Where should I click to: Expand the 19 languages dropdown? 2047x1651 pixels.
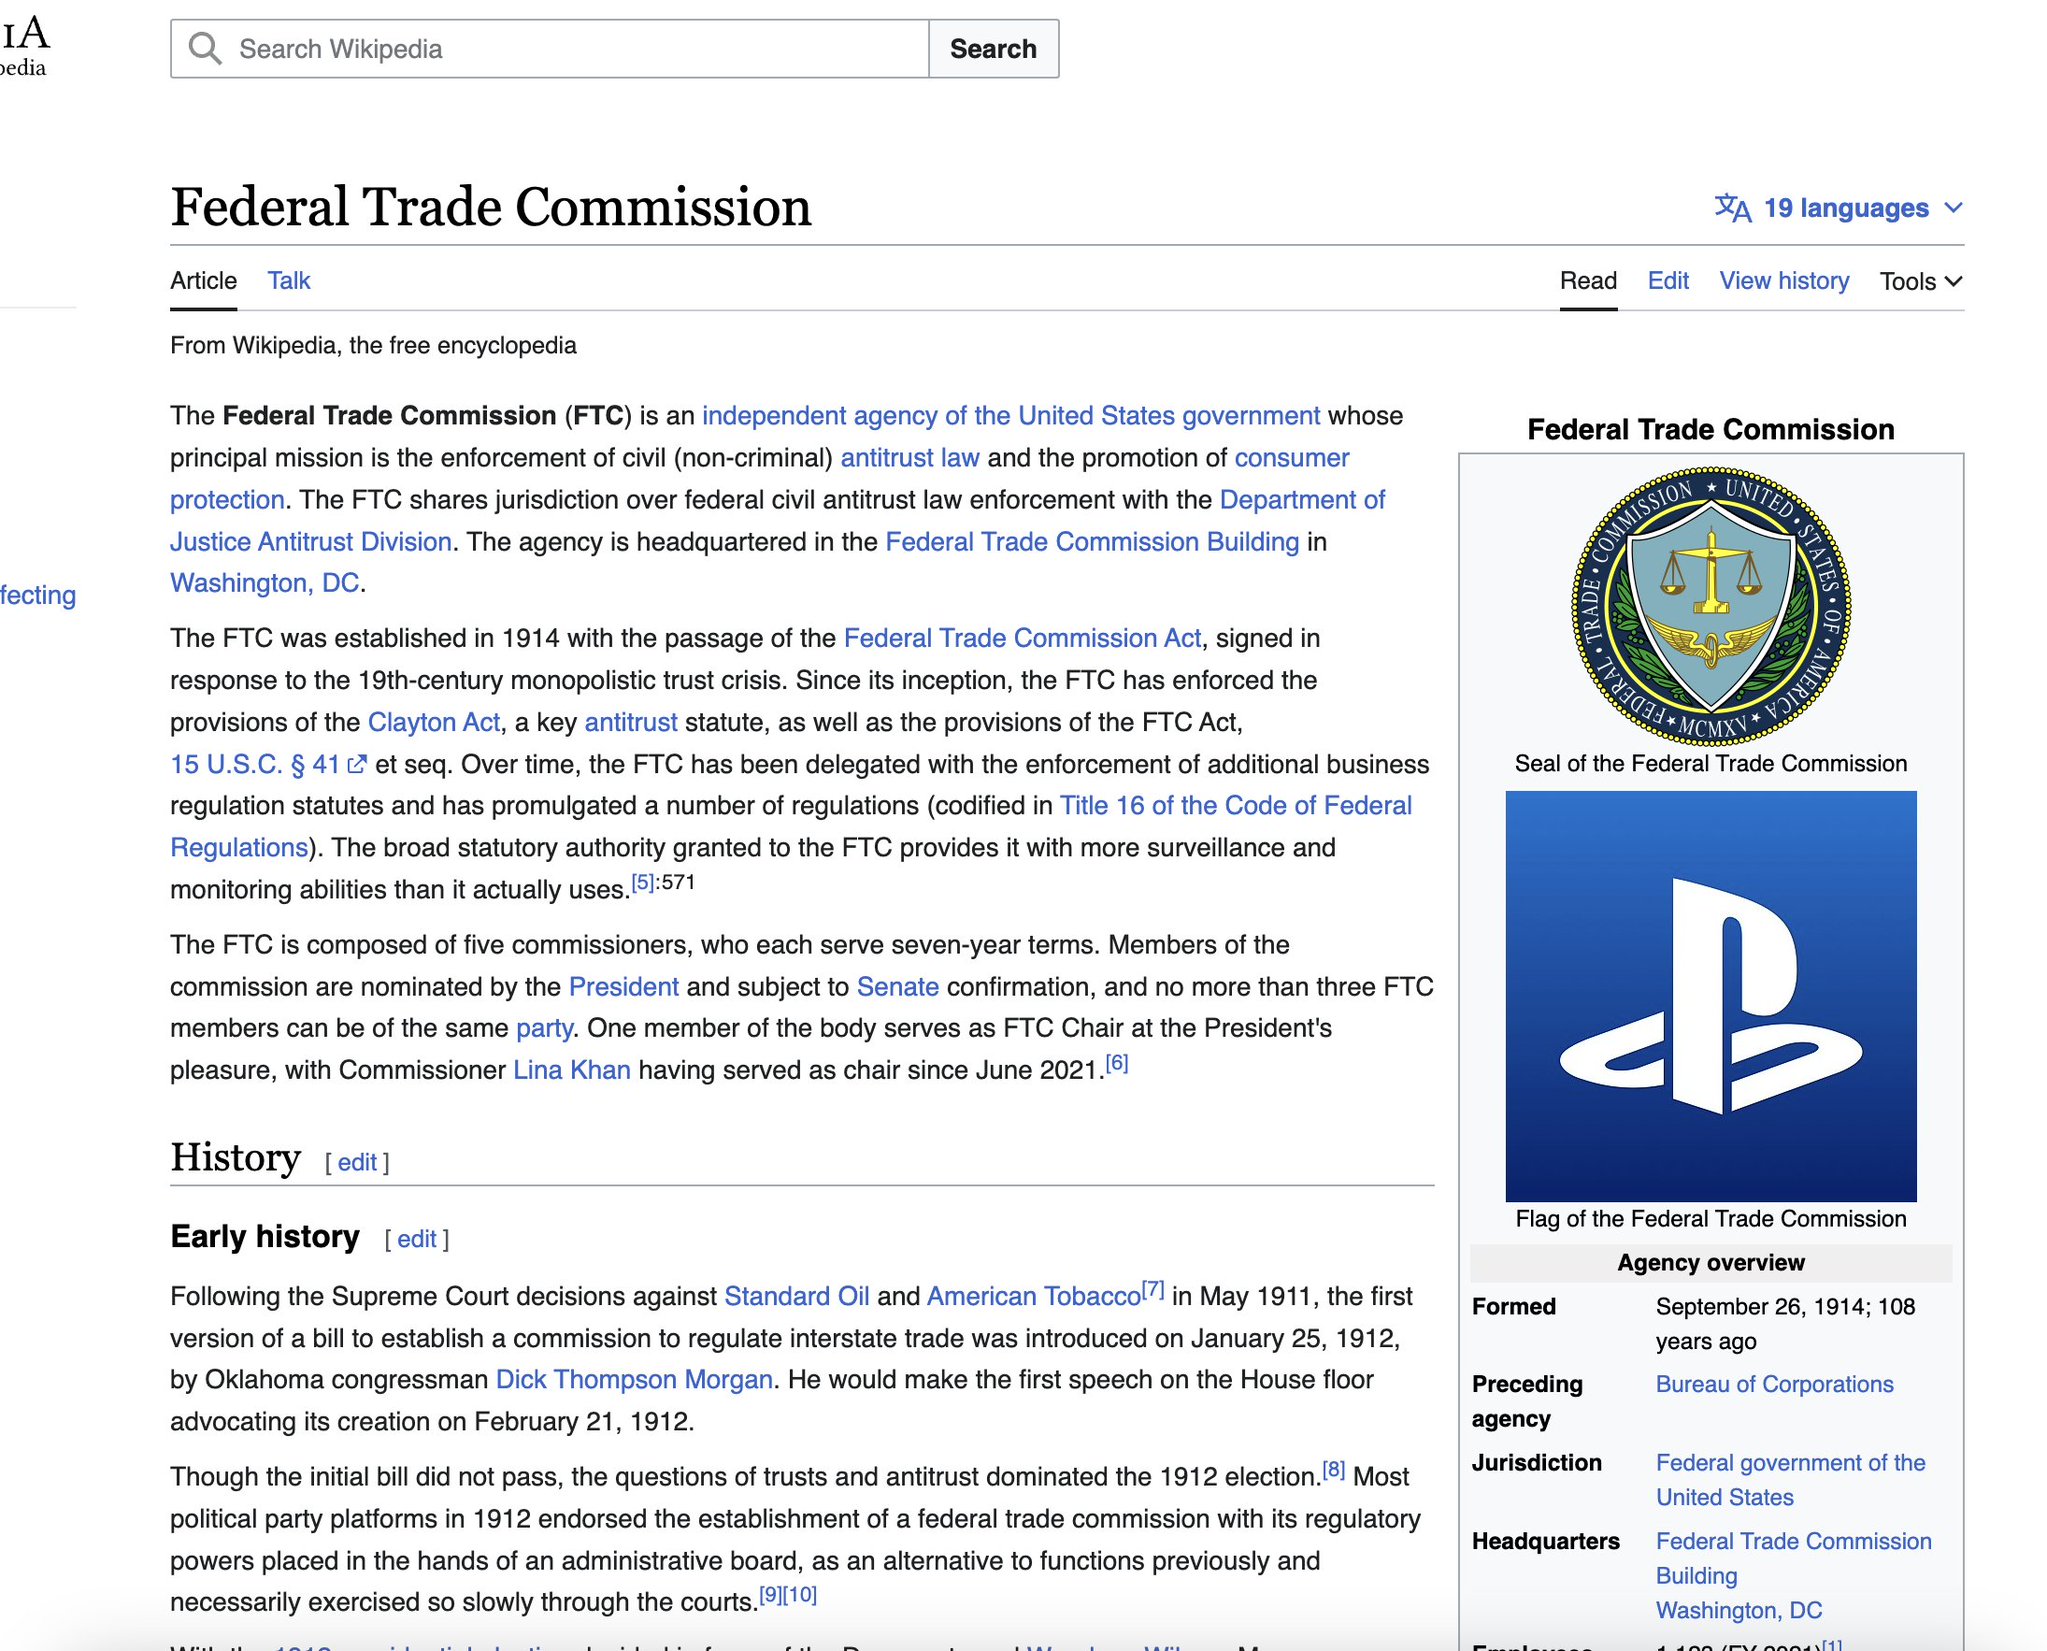tap(1839, 208)
